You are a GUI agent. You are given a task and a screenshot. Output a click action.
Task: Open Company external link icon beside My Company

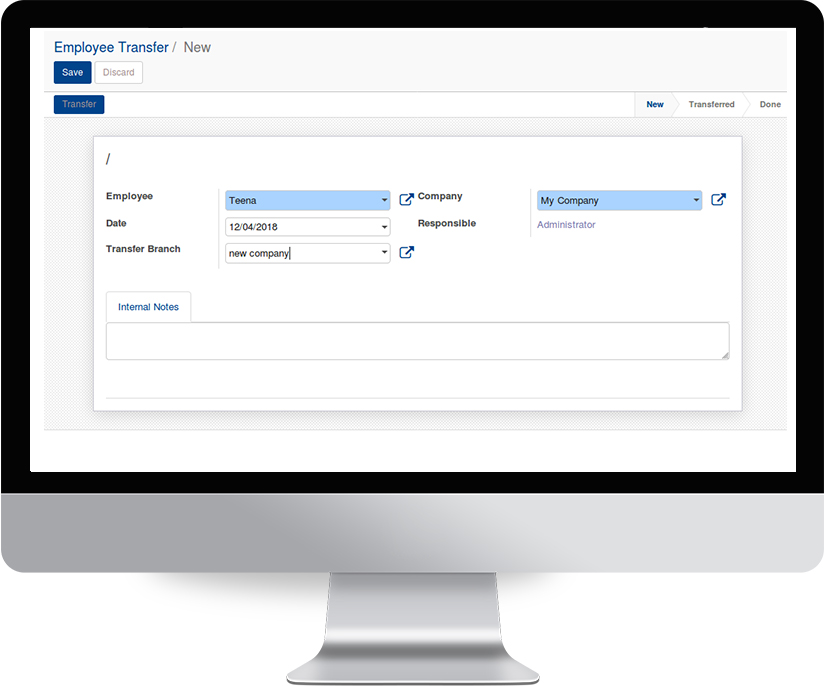click(718, 199)
